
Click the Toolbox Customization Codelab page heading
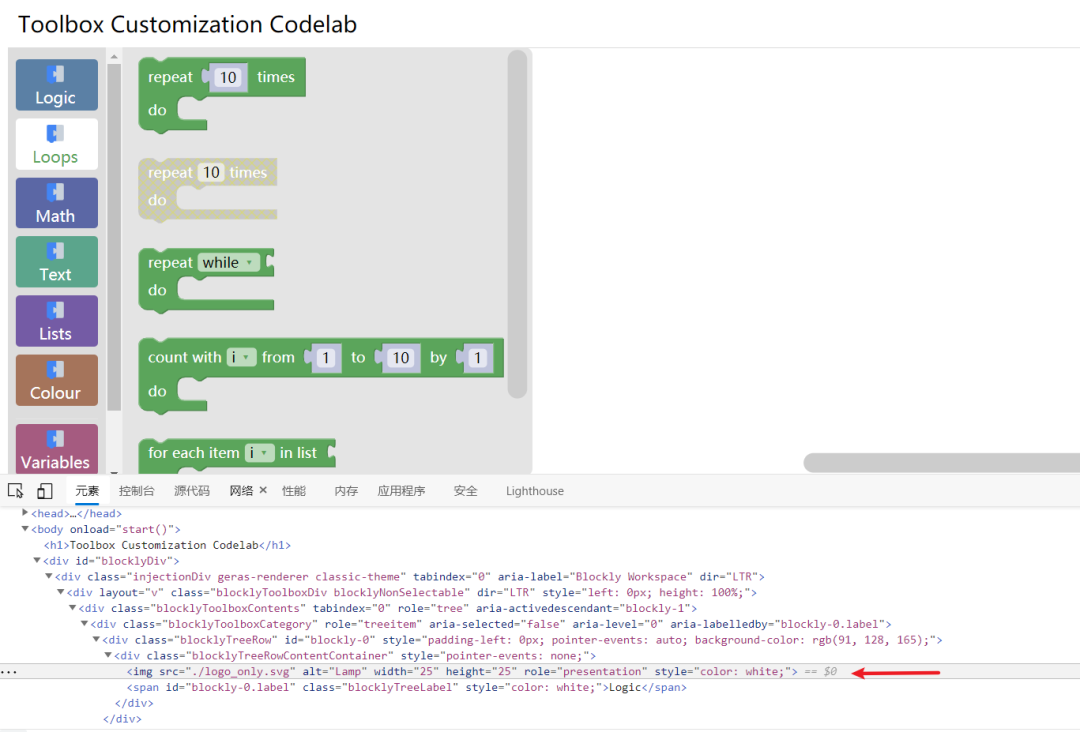(187, 24)
